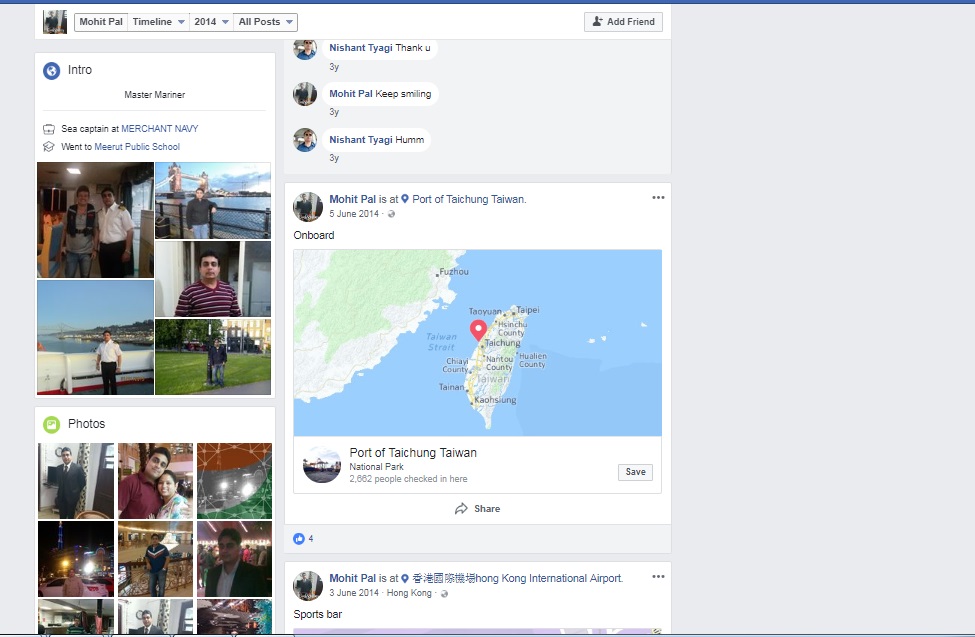Open the MERCHANT NAVY link
The image size is (975, 637).
pos(160,129)
